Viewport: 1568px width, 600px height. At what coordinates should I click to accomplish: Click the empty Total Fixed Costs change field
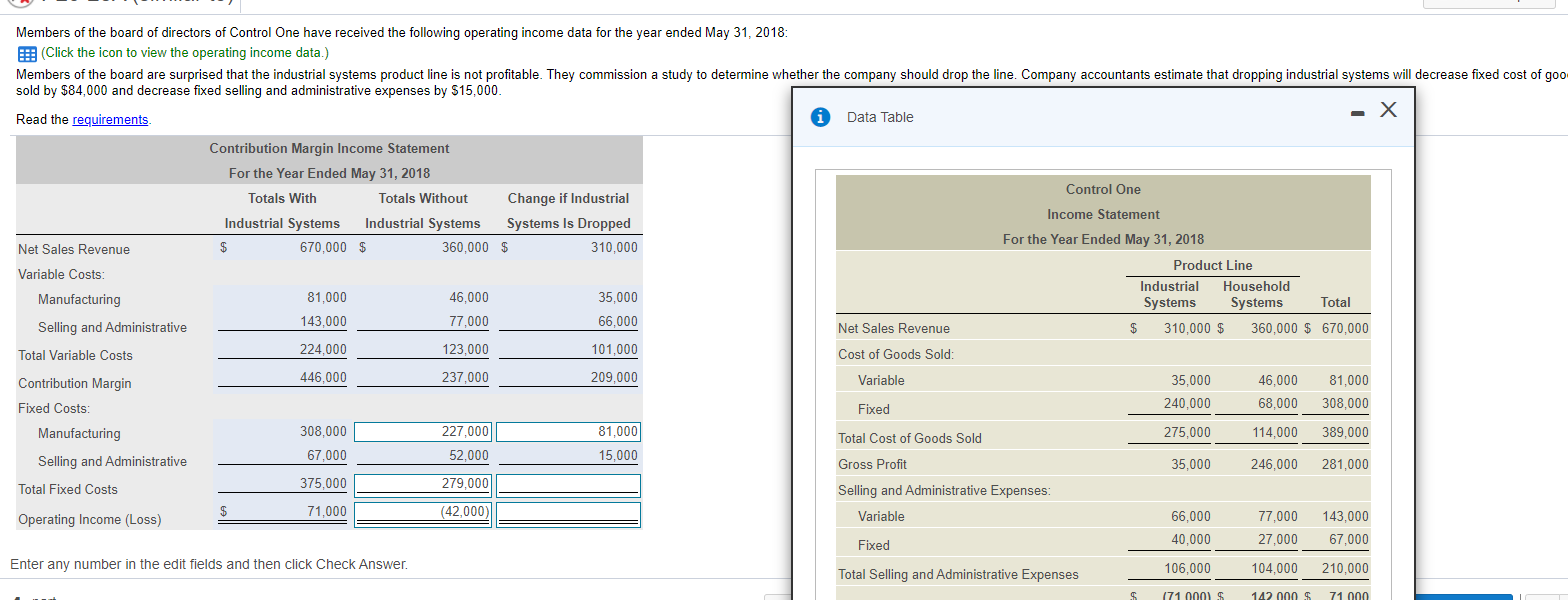coord(568,484)
